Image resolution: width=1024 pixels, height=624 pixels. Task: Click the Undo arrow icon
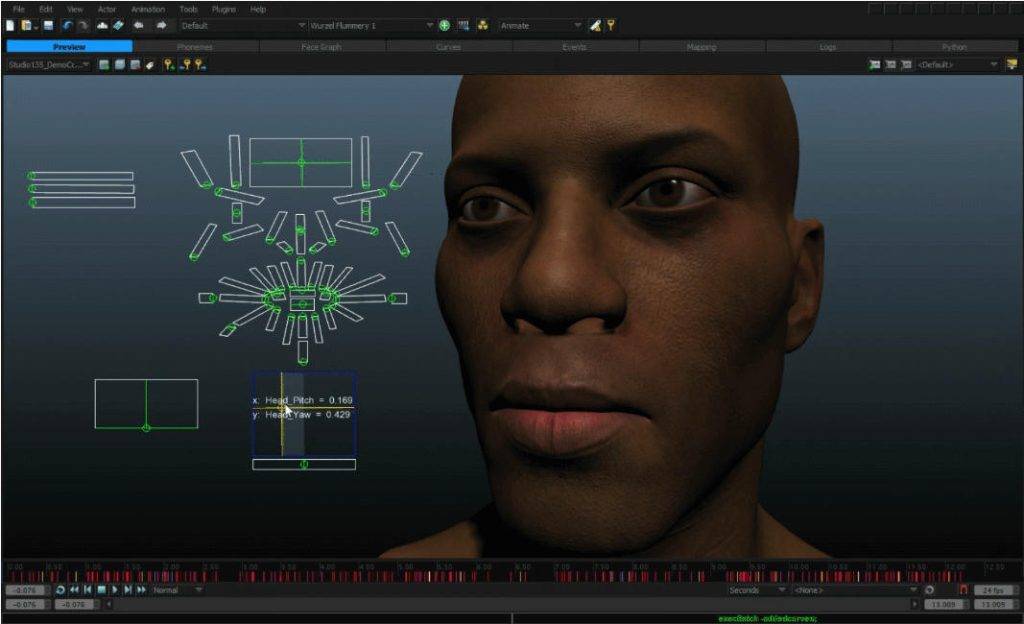(67, 25)
